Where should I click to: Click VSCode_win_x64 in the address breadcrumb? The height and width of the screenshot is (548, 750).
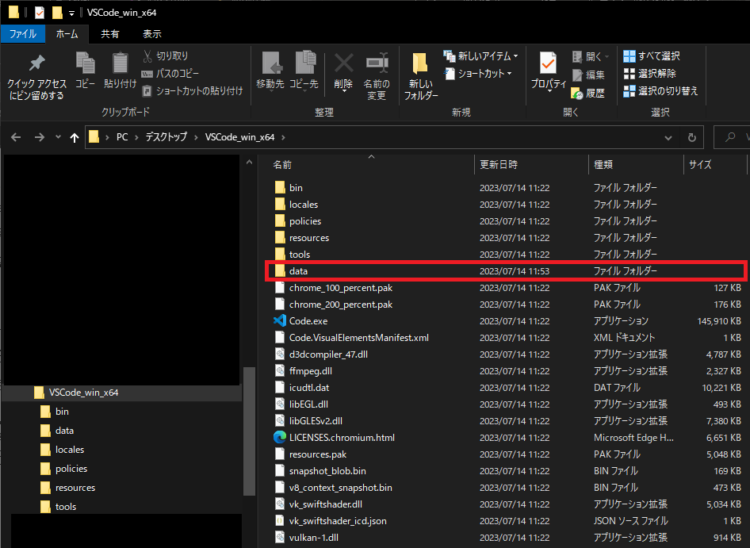coord(240,137)
